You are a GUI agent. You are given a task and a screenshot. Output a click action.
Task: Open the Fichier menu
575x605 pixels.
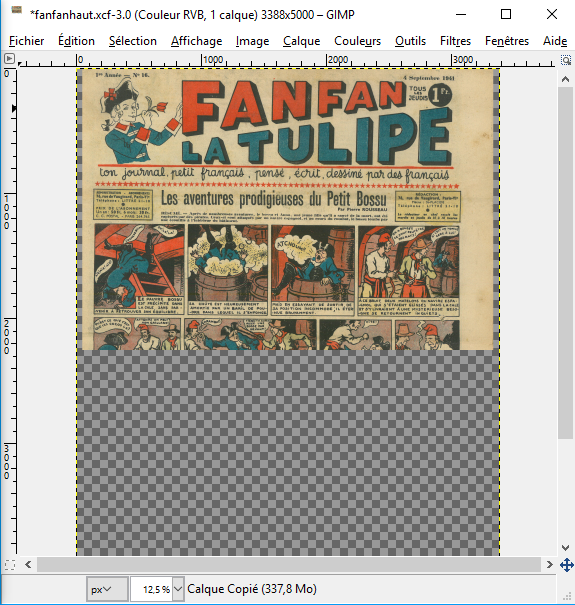26,41
